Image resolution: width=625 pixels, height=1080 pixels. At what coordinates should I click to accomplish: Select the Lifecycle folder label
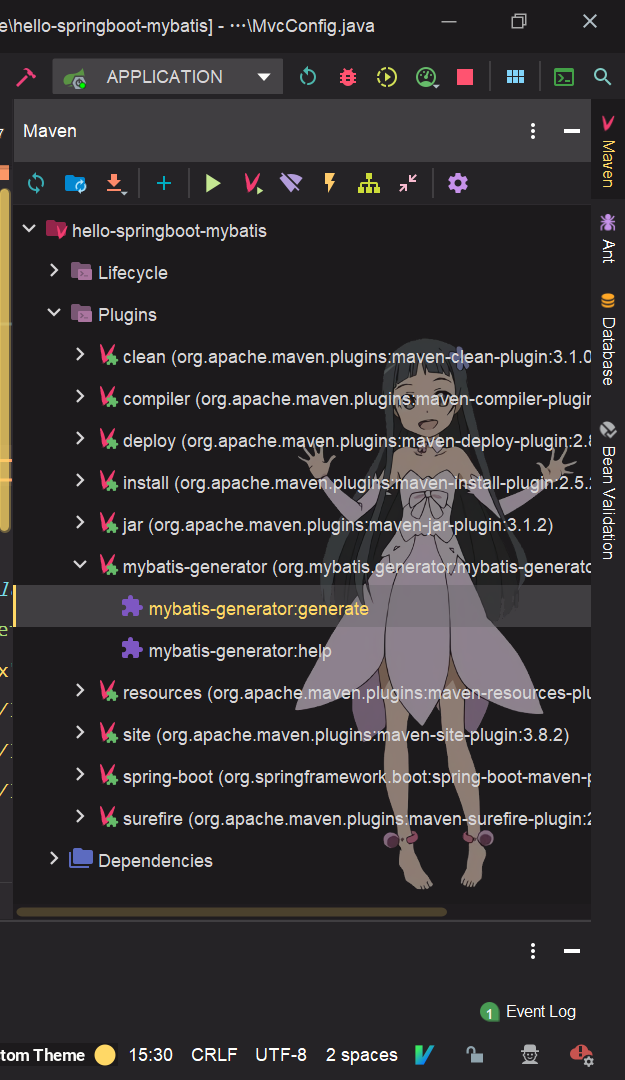133,273
